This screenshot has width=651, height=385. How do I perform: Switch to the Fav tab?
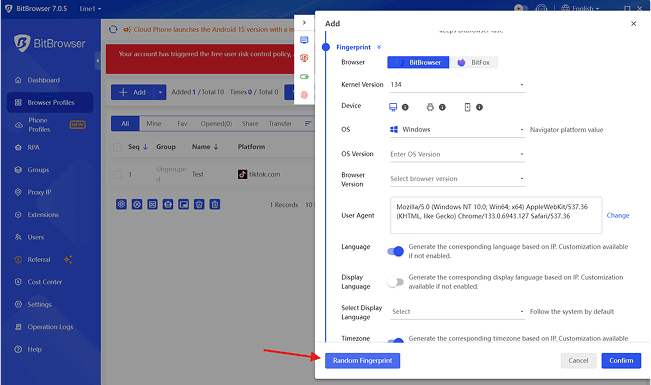coord(182,124)
